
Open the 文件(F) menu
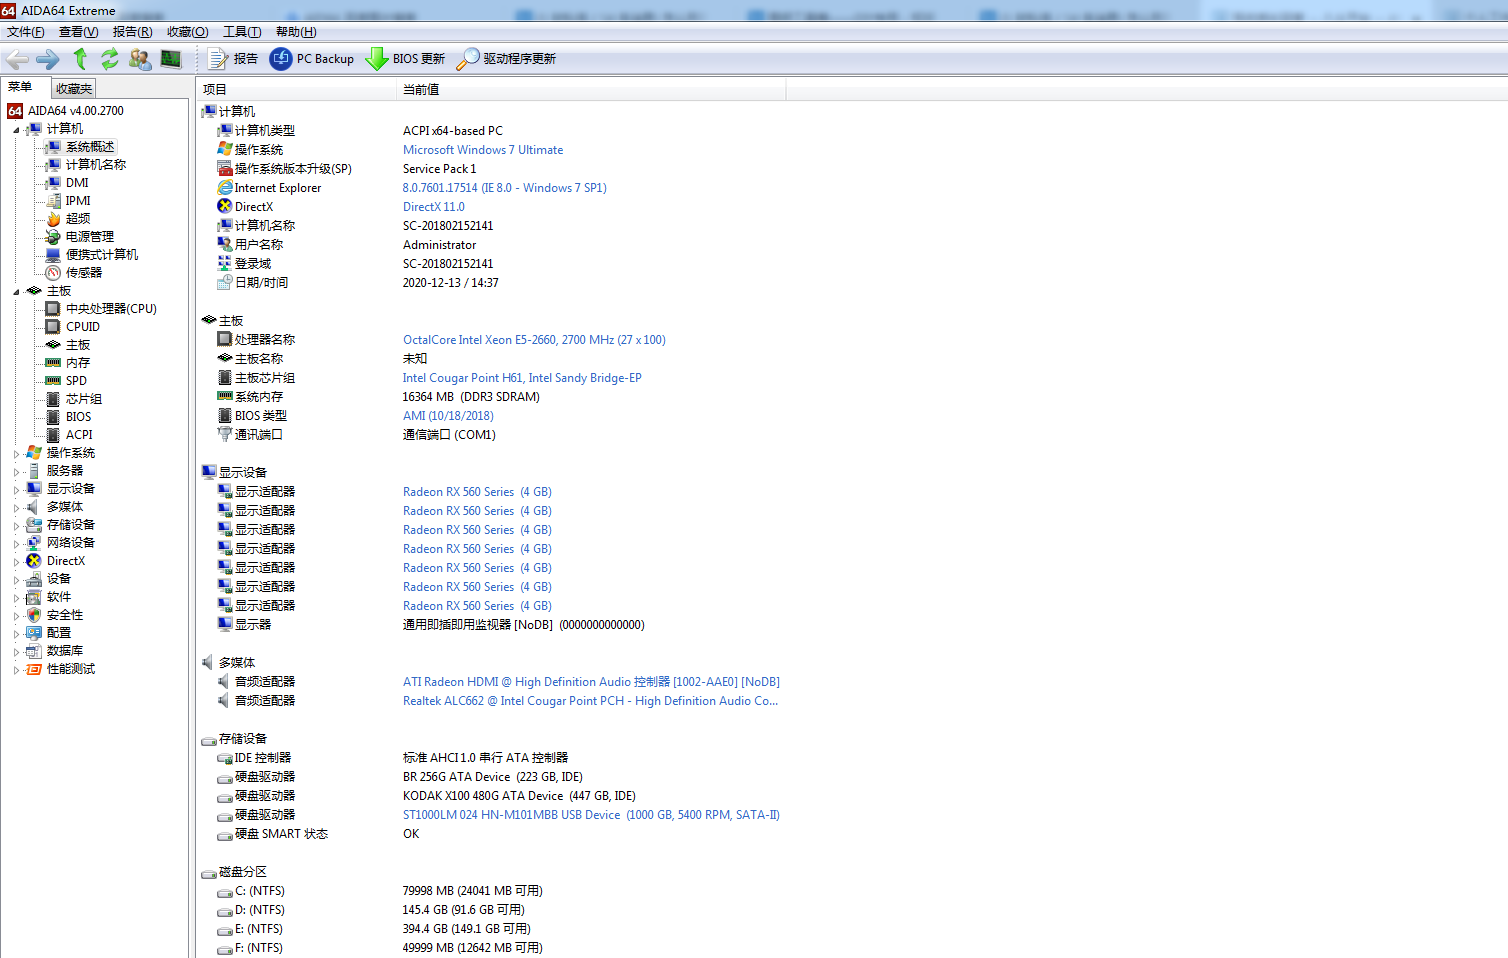pyautogui.click(x=25, y=32)
